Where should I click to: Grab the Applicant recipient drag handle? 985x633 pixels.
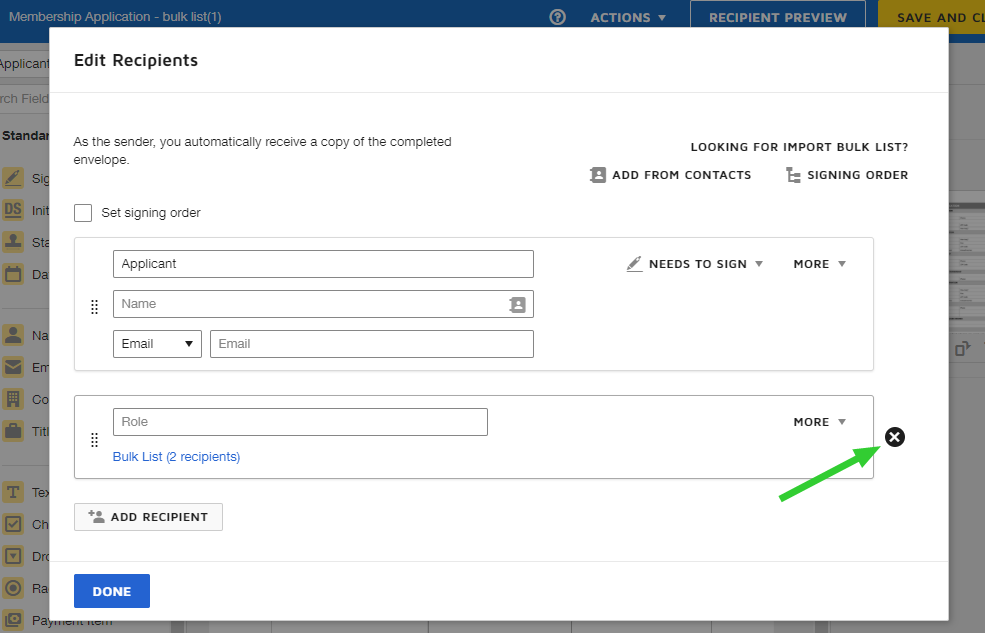(x=95, y=307)
